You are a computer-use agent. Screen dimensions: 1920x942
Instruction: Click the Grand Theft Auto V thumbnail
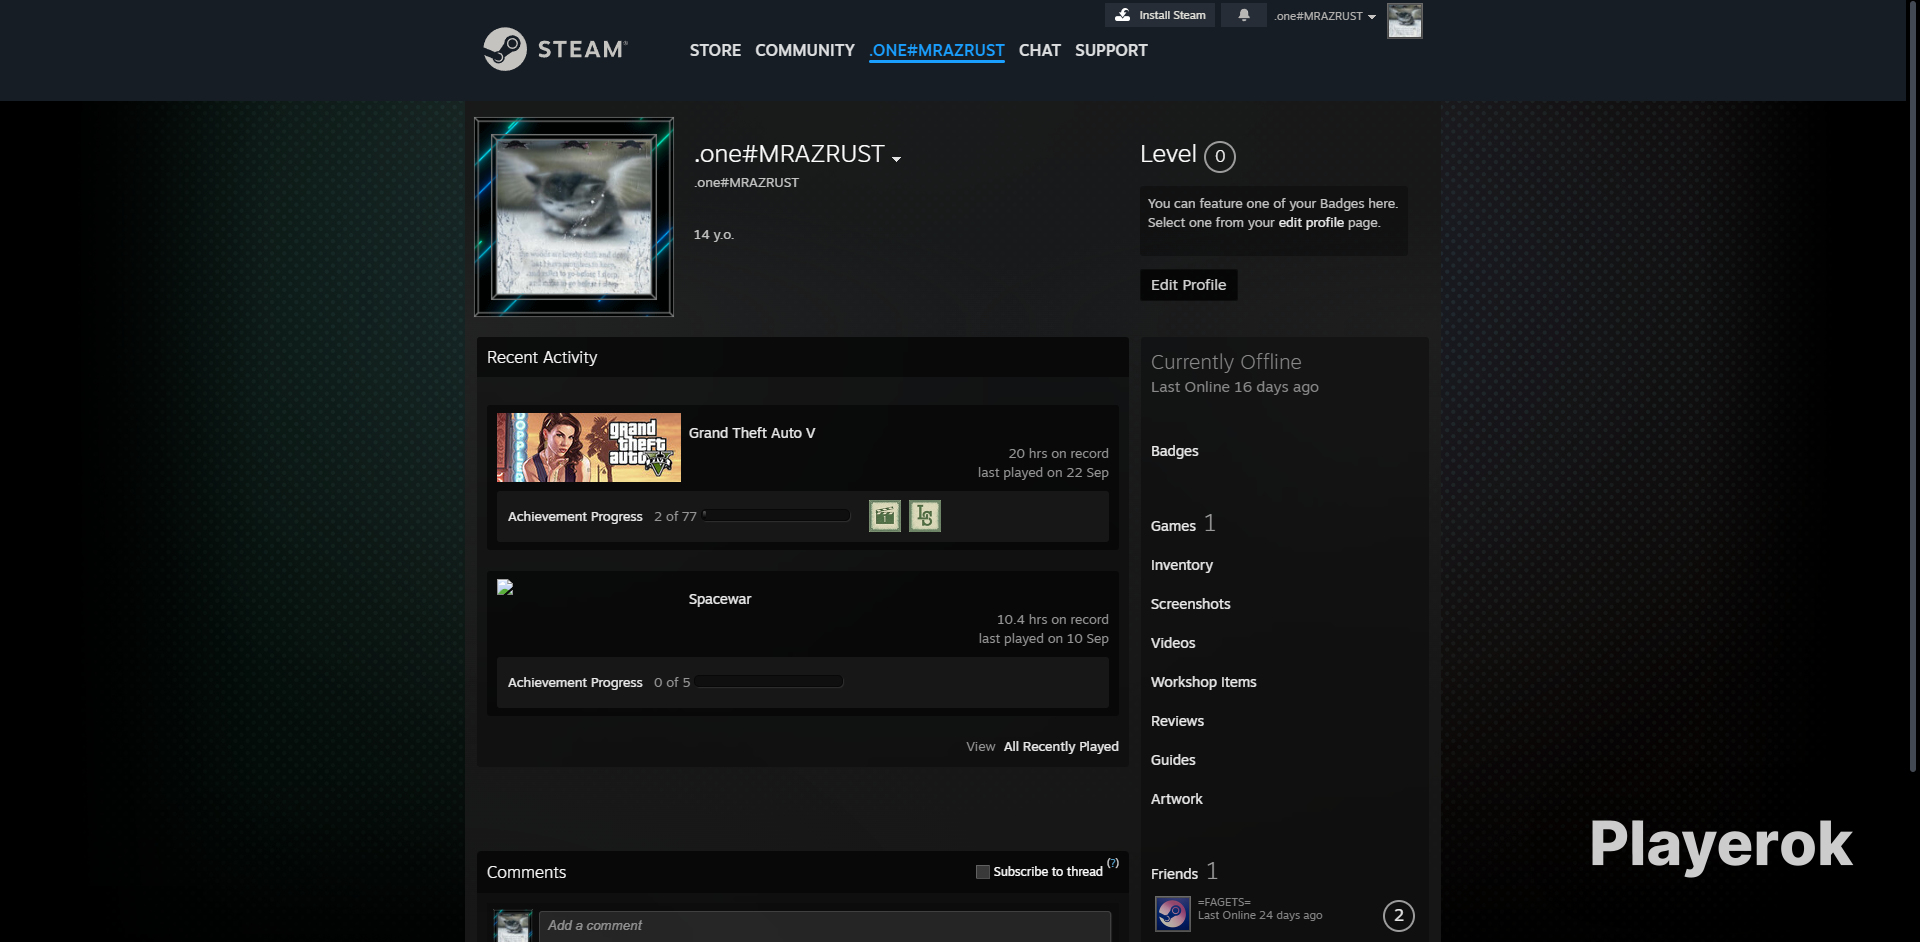coord(589,448)
